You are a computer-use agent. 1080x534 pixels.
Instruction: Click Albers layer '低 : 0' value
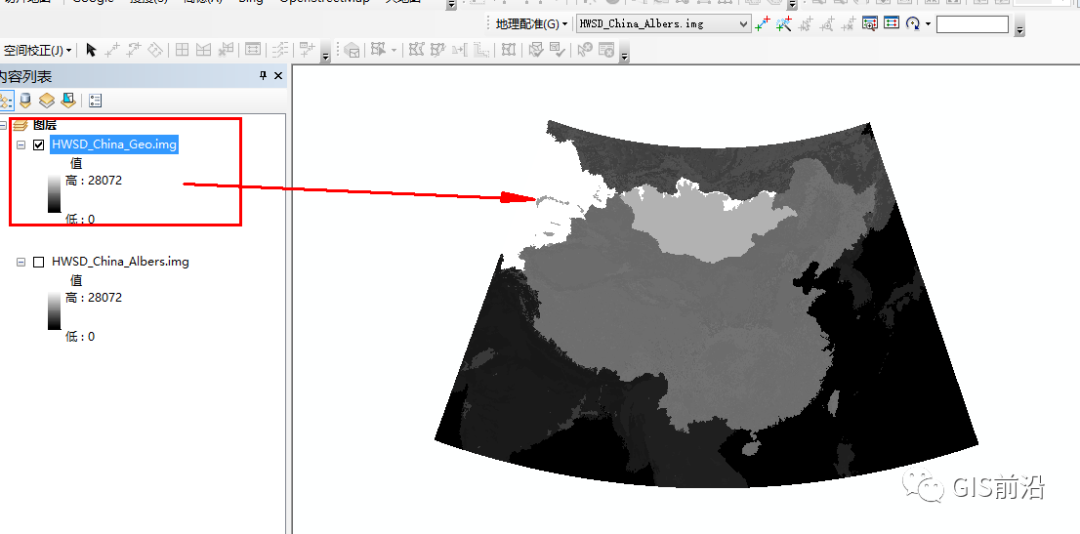pyautogui.click(x=80, y=337)
